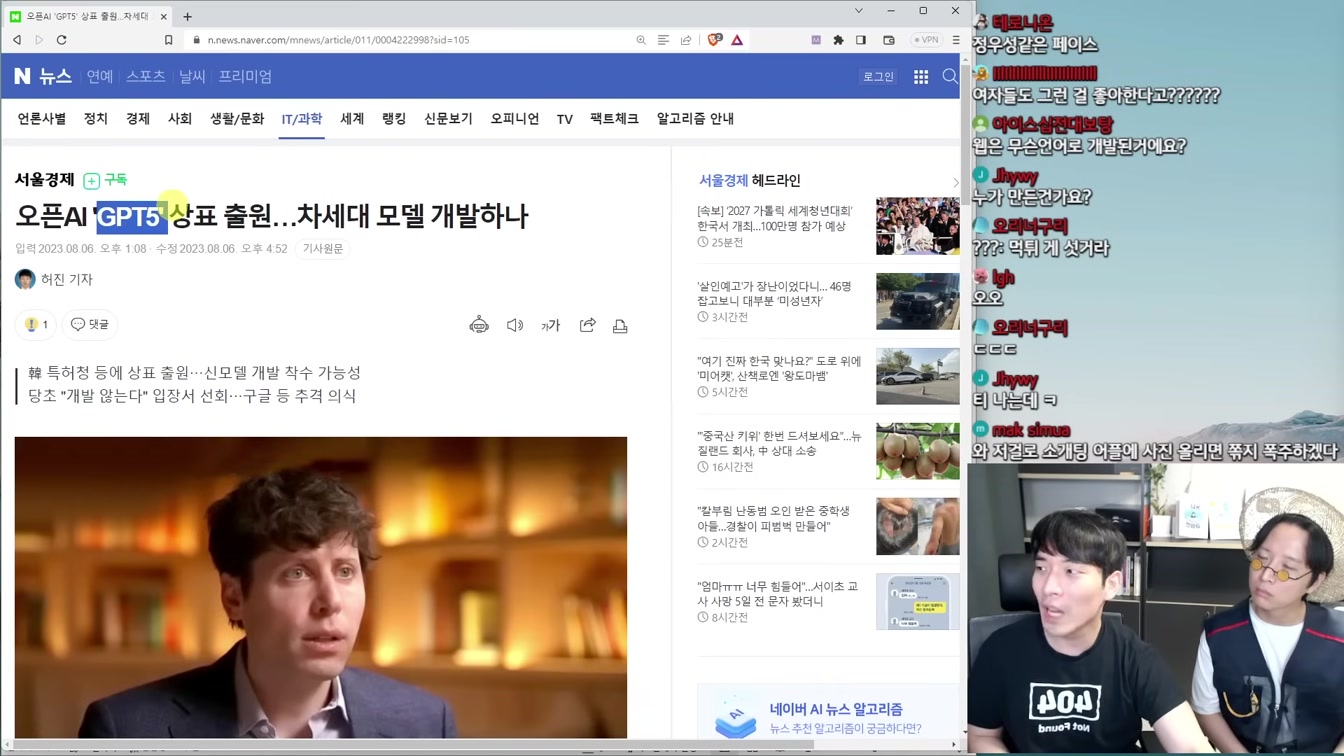Open headline about 칼부림 난동범 오인 중학생
1344x756 pixels.
[x=773, y=519]
